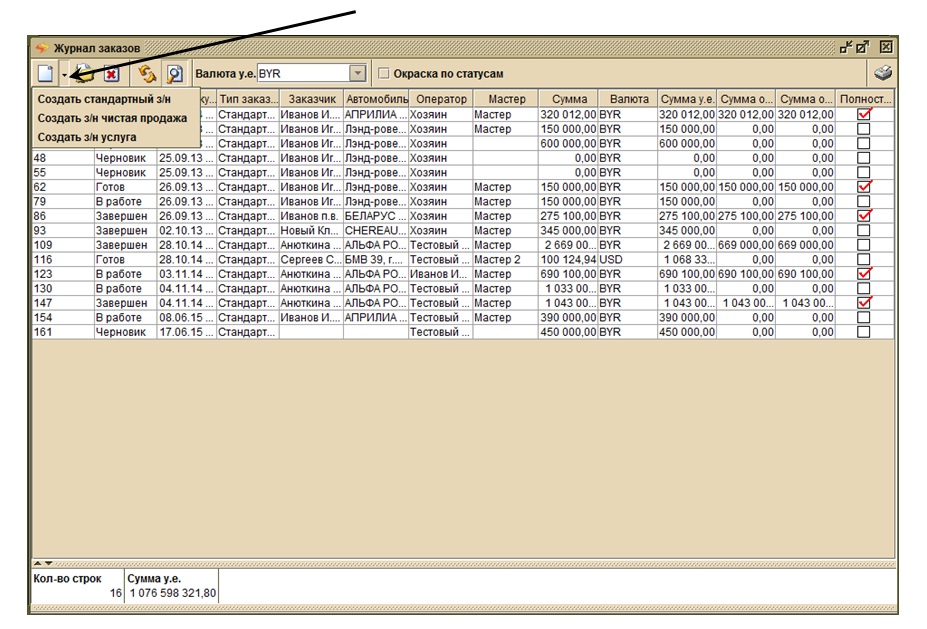Click the Журнал заказов title icon

coord(42,48)
